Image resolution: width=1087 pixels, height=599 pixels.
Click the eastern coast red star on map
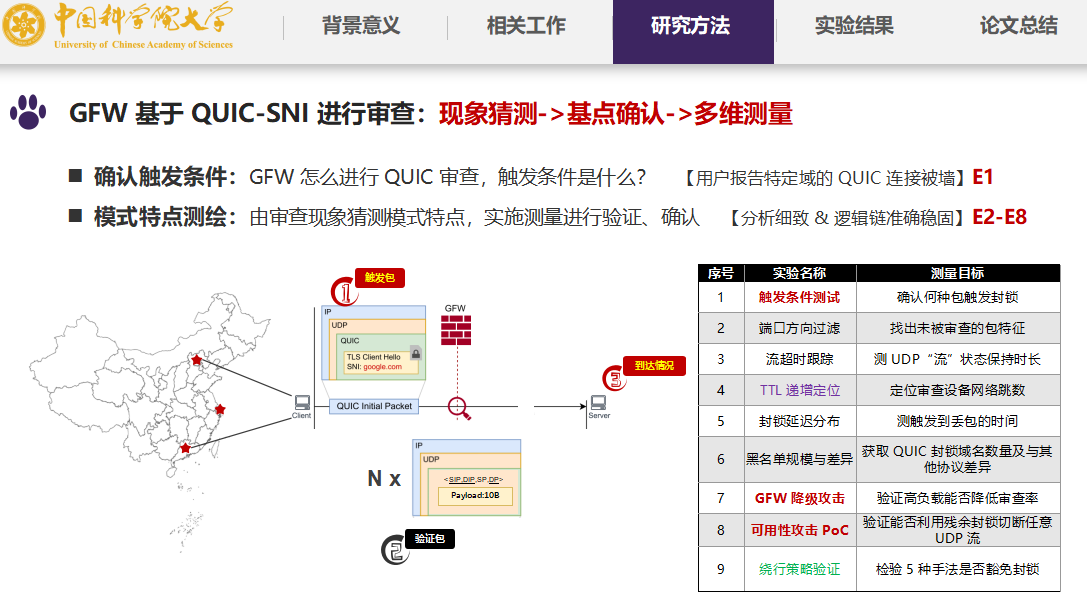coord(220,409)
